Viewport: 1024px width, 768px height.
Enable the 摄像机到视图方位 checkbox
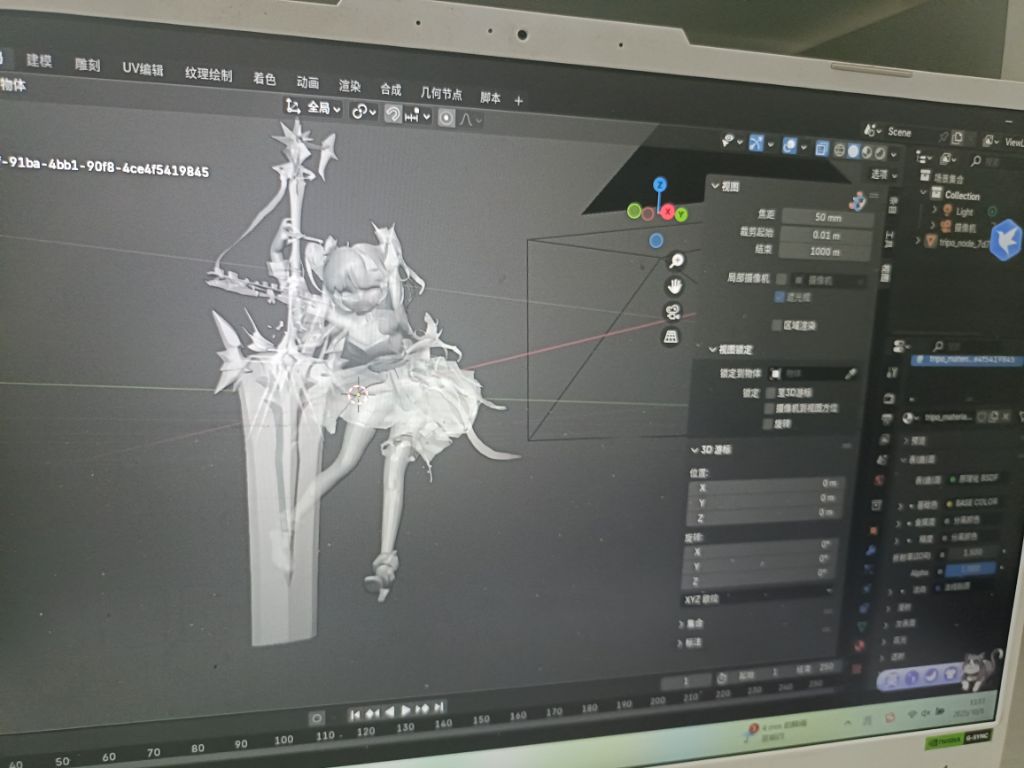[x=769, y=408]
